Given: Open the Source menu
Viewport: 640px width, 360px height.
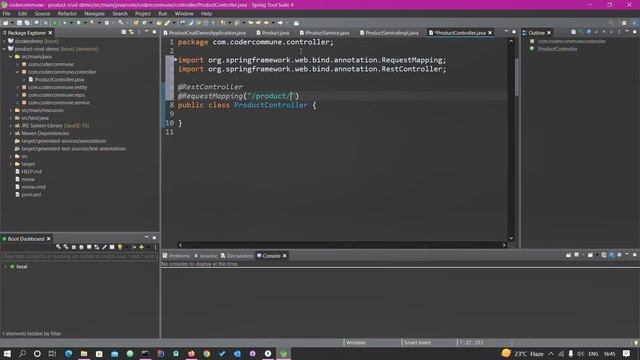Looking at the screenshot, I should 42,13.
